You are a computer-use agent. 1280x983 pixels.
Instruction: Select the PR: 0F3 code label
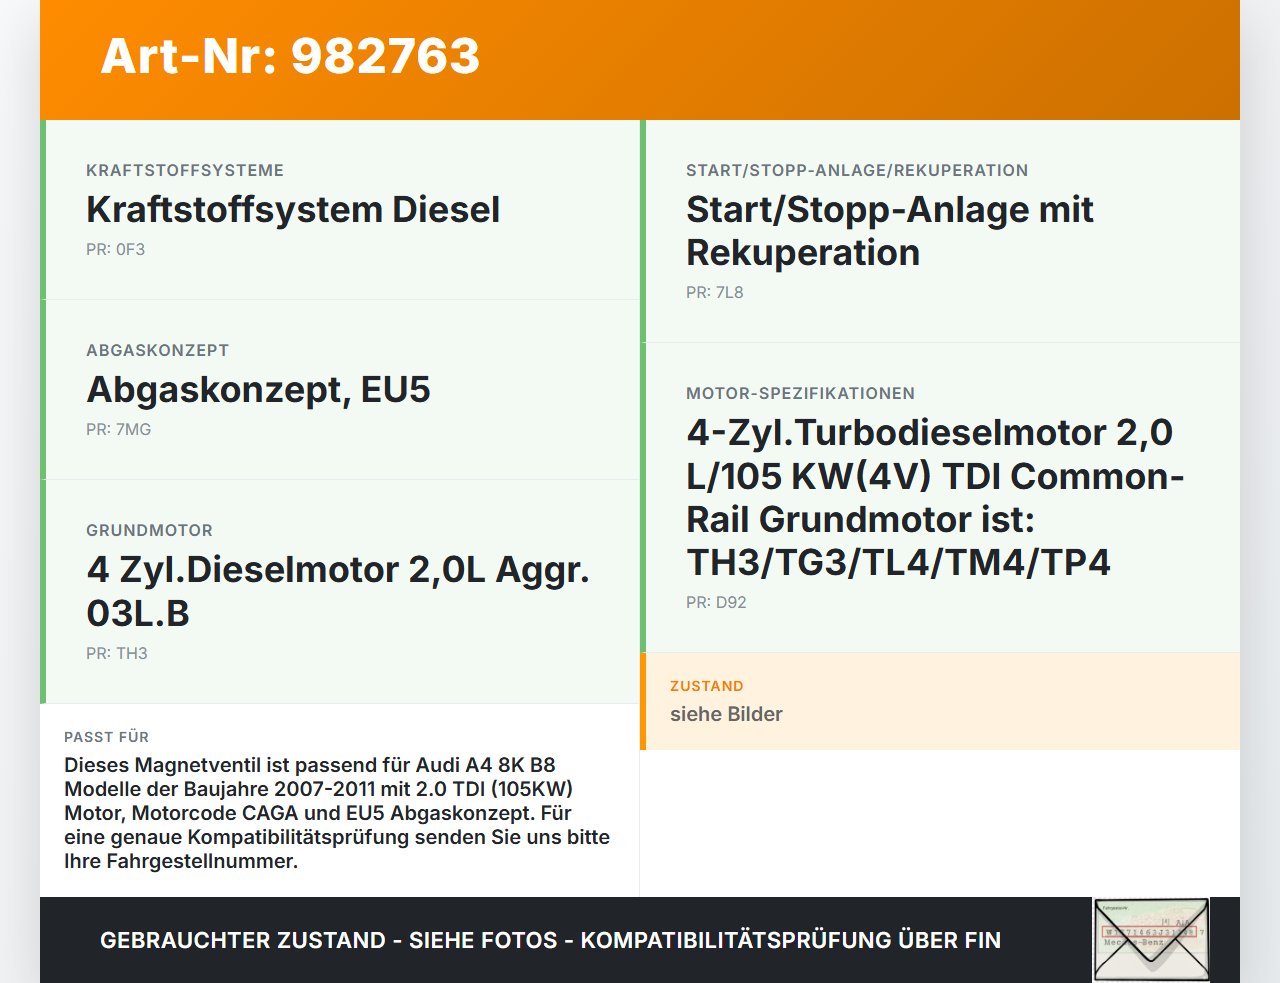116,249
